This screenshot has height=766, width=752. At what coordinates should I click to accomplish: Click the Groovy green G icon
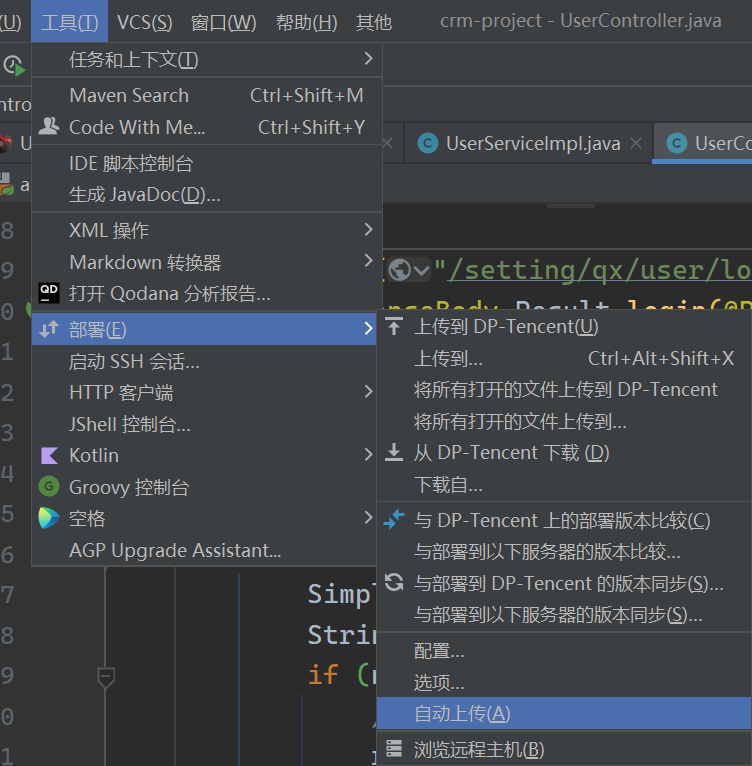tap(49, 487)
